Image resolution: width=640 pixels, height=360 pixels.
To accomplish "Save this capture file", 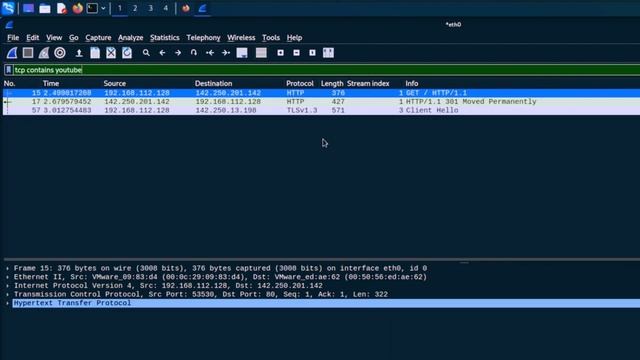I will [95, 53].
